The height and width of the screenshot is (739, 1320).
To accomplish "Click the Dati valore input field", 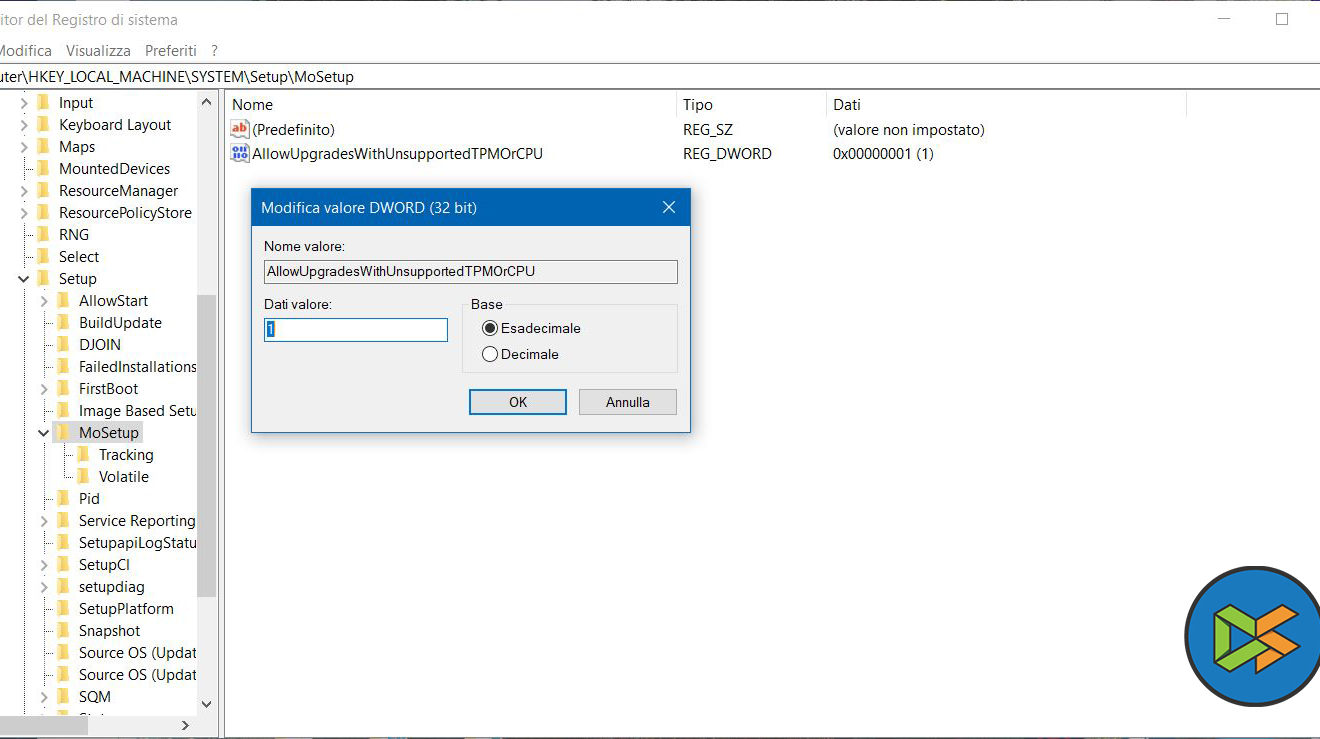I will 356,329.
